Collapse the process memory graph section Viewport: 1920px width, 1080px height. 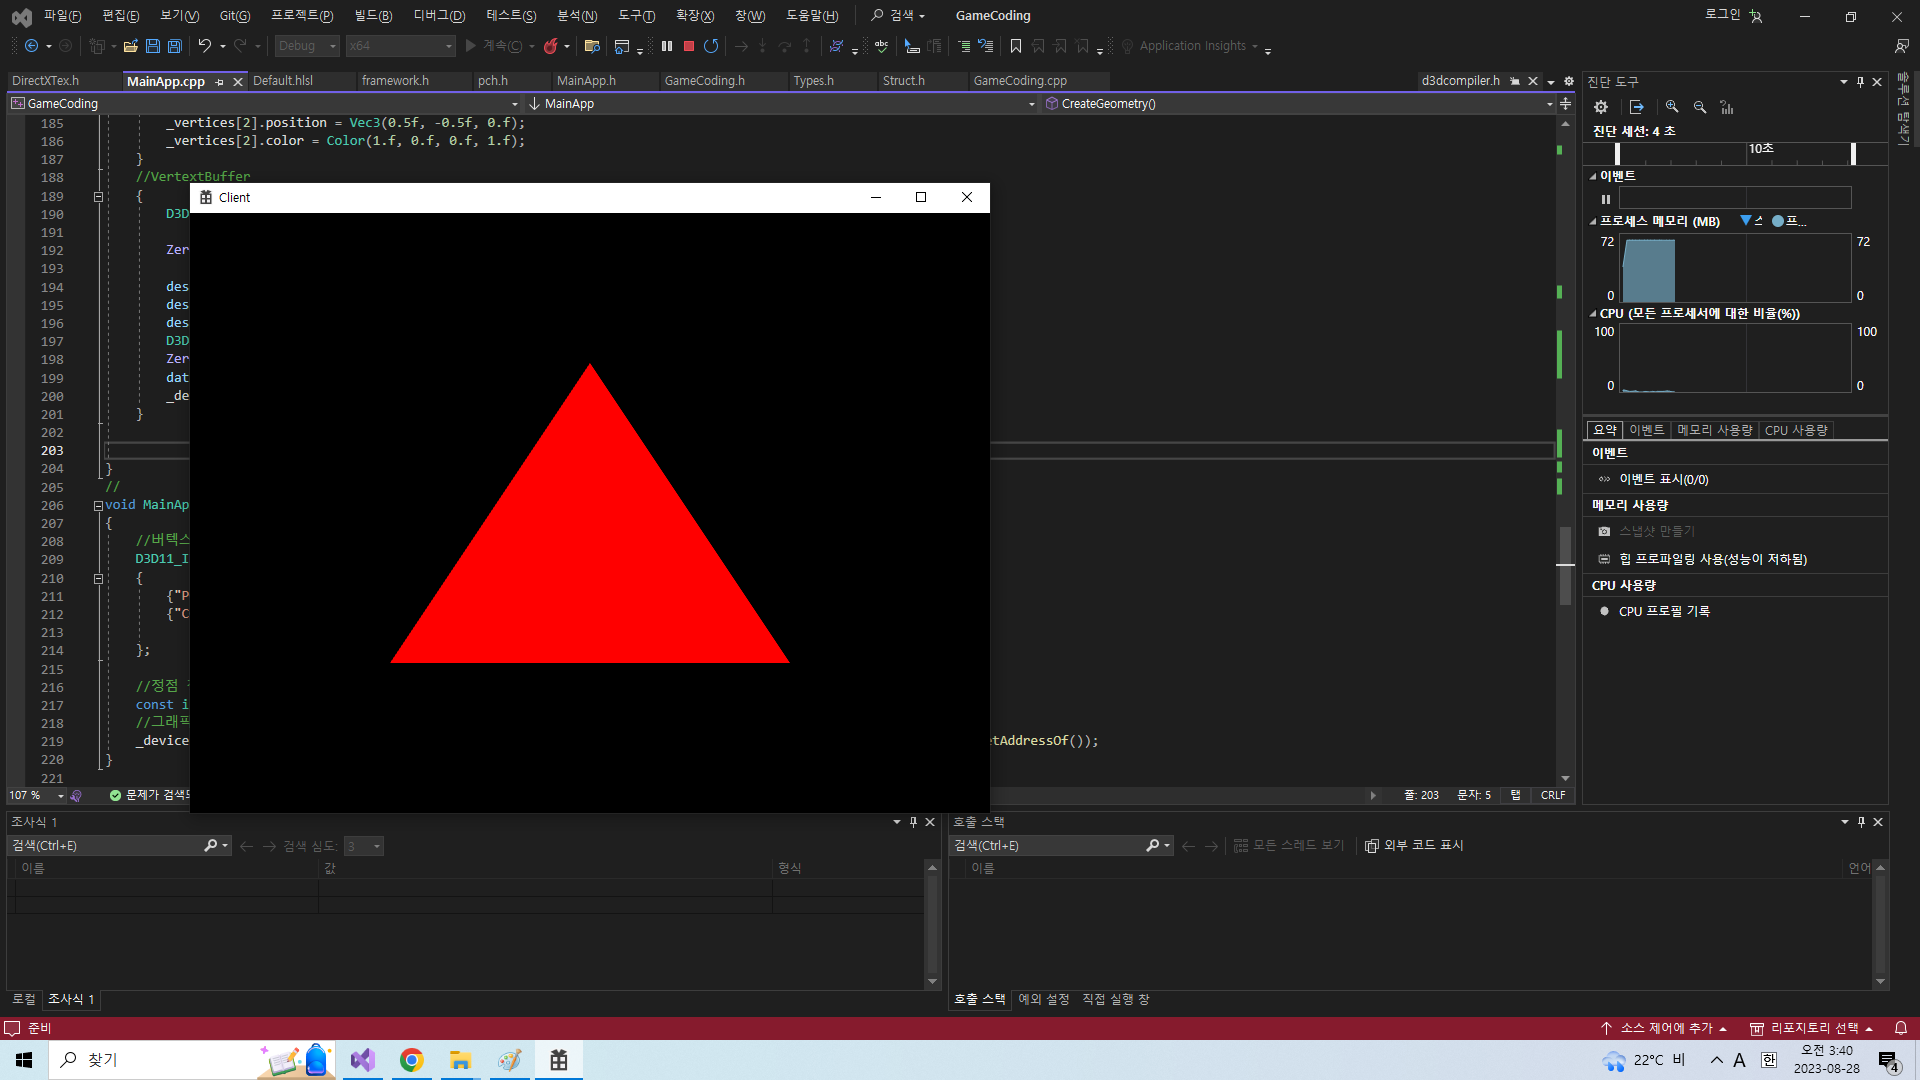pos(1593,222)
